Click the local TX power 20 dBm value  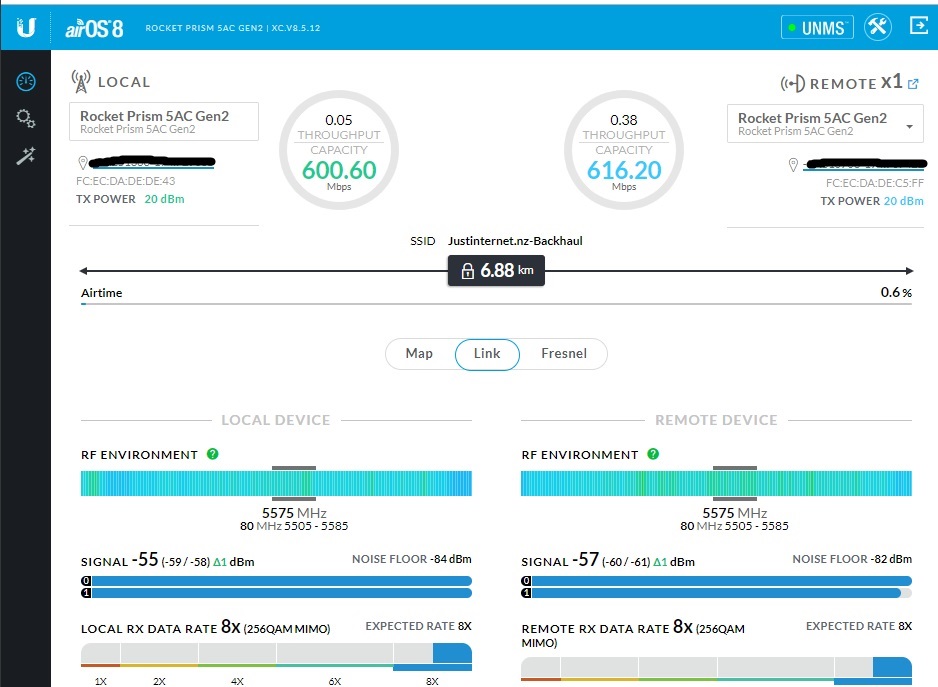(x=165, y=199)
